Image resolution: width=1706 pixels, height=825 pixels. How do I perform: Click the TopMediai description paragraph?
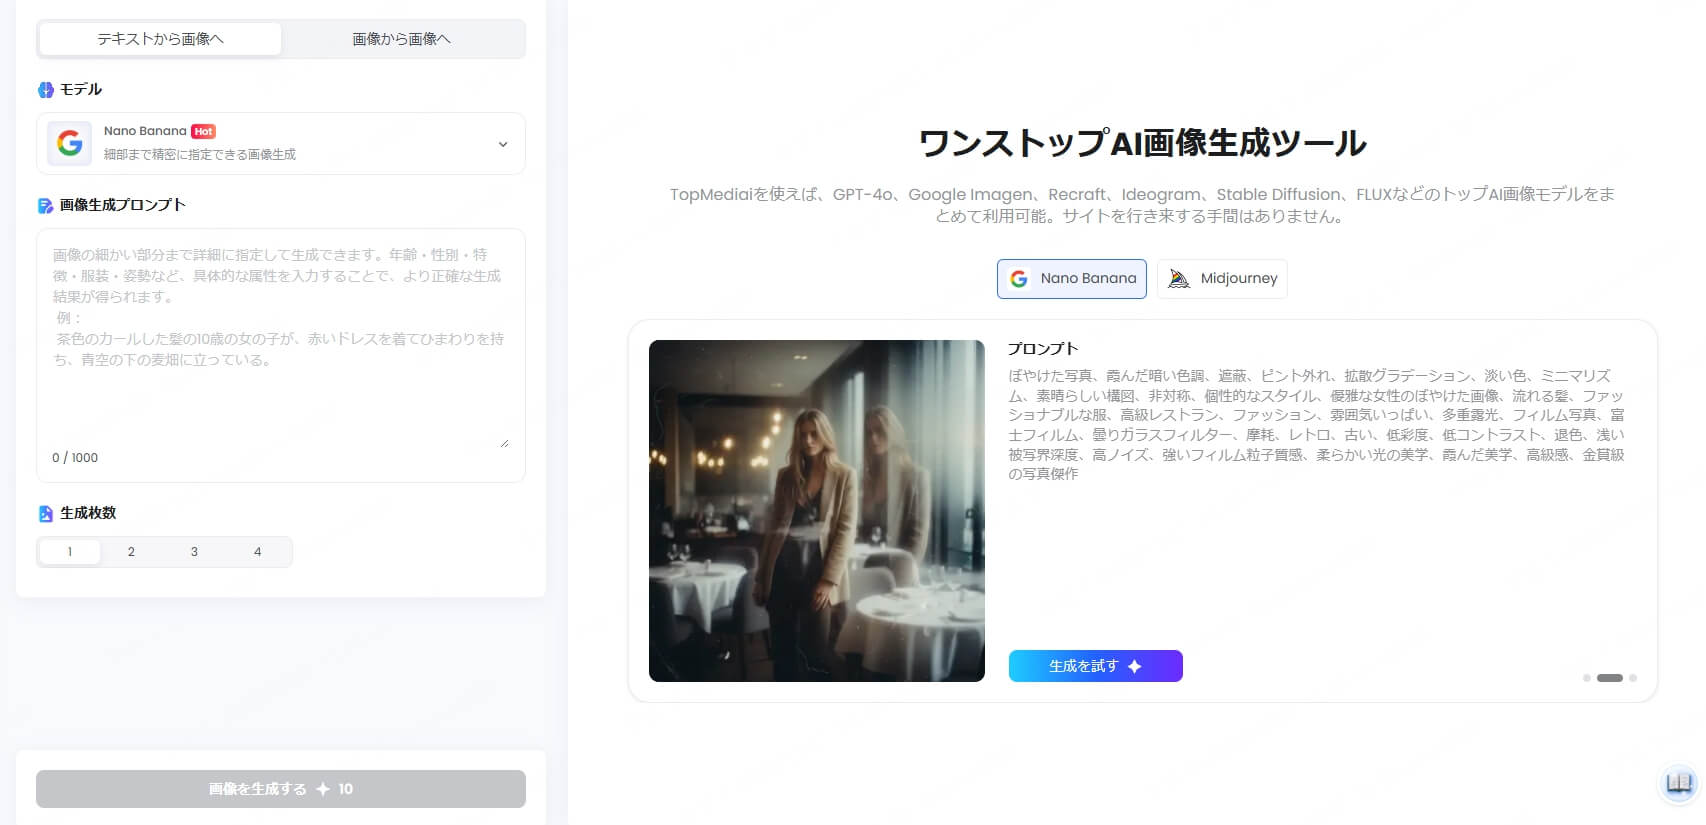[1142, 205]
